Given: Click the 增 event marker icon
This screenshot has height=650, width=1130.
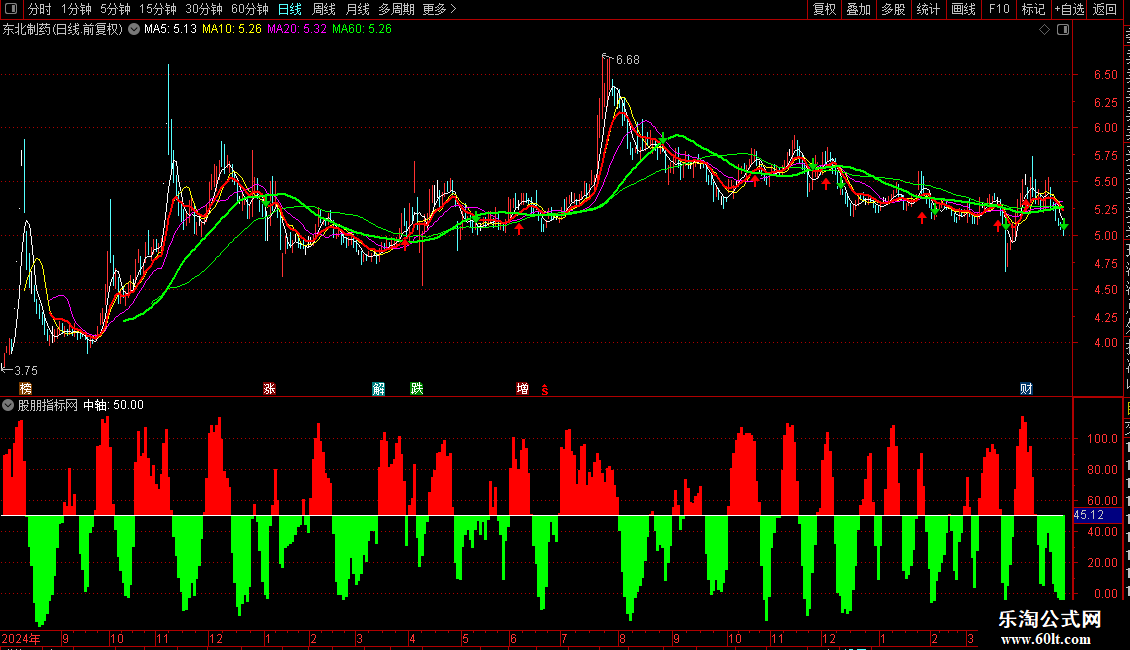Looking at the screenshot, I should pyautogui.click(x=522, y=389).
